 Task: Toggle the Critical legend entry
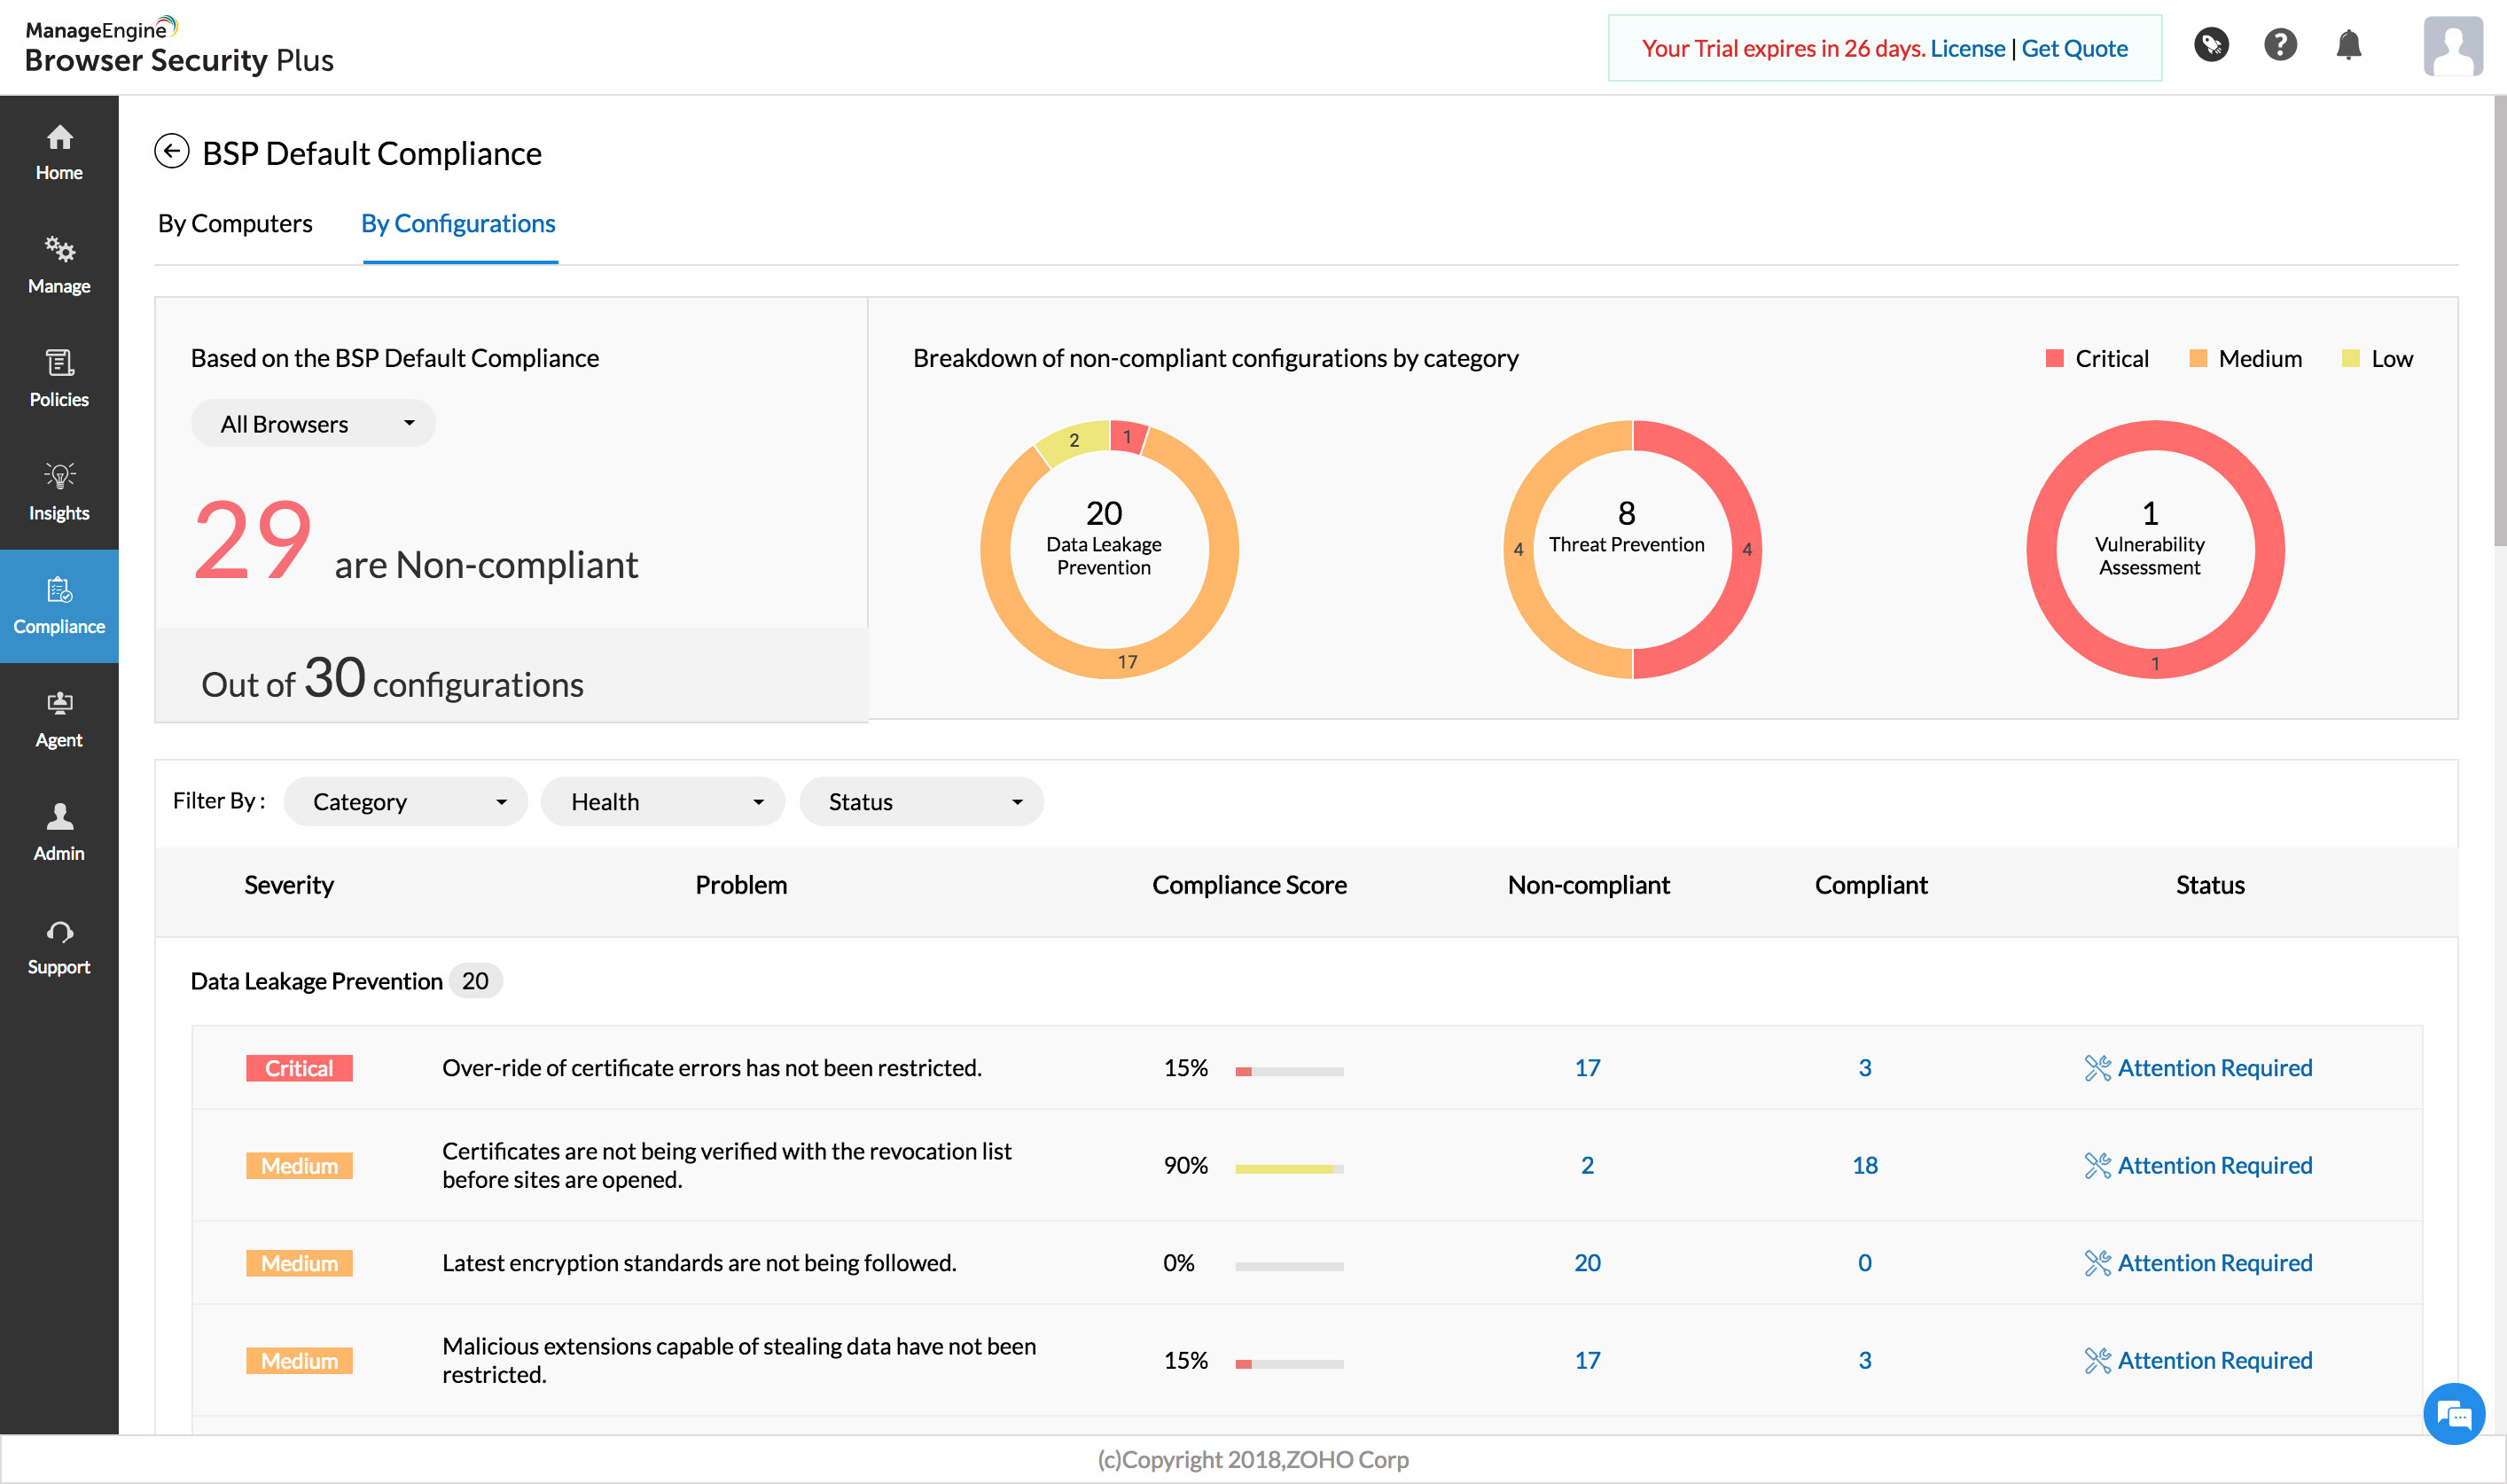click(x=2097, y=359)
